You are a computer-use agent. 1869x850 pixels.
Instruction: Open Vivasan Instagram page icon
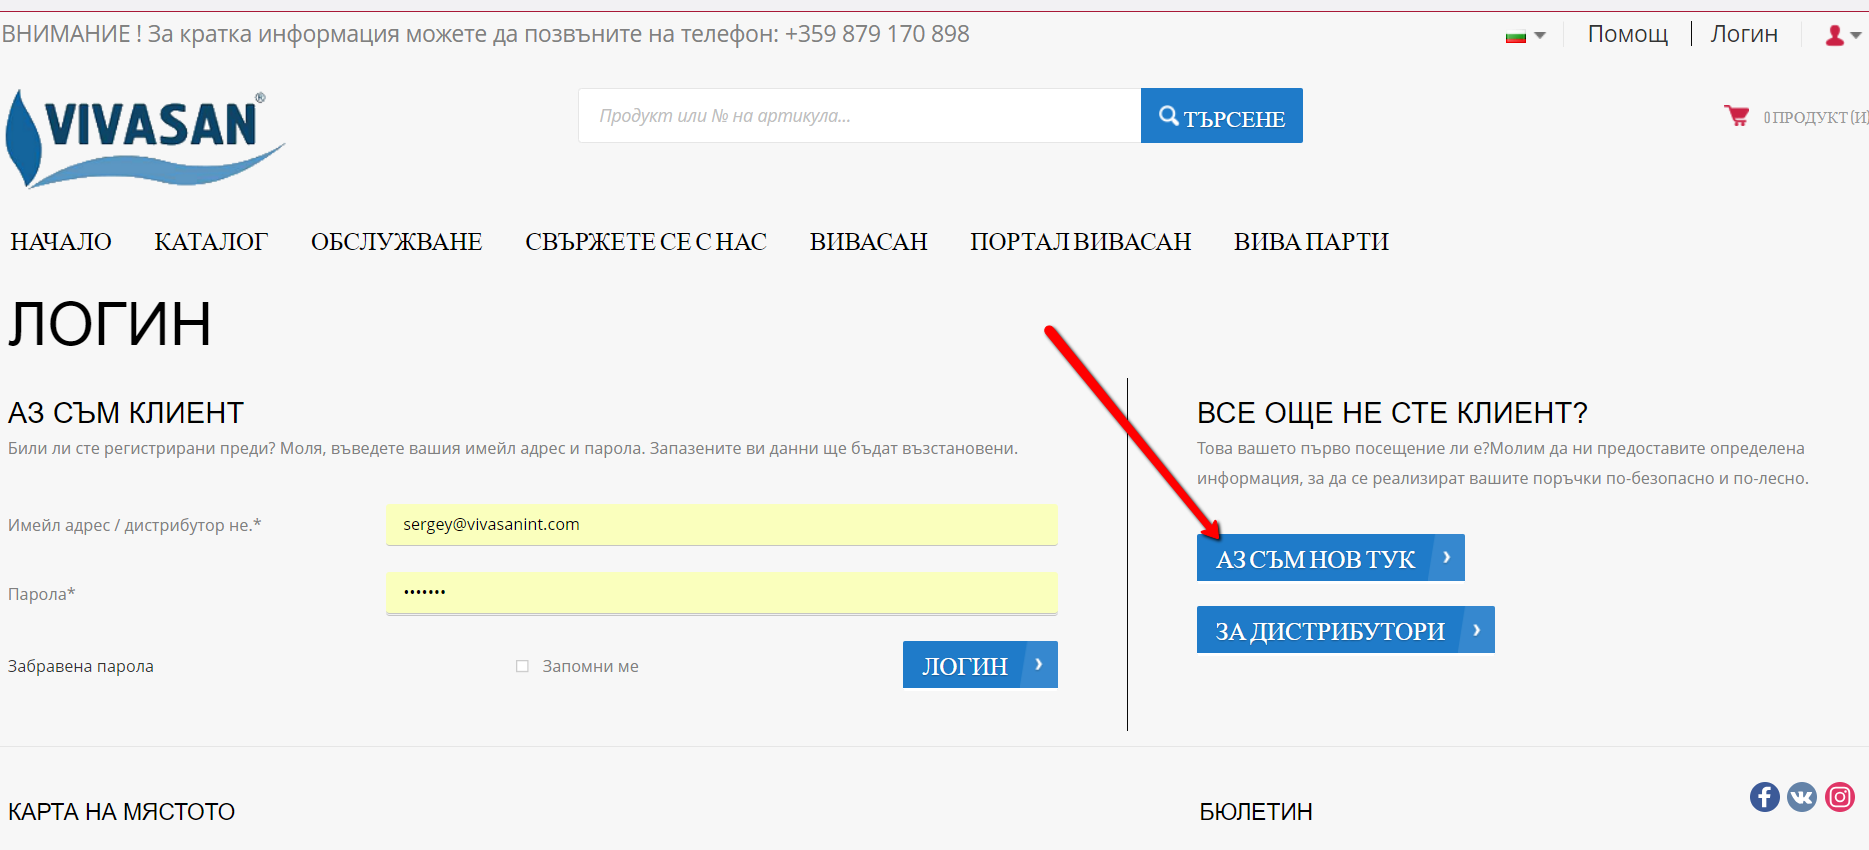[x=1840, y=797]
